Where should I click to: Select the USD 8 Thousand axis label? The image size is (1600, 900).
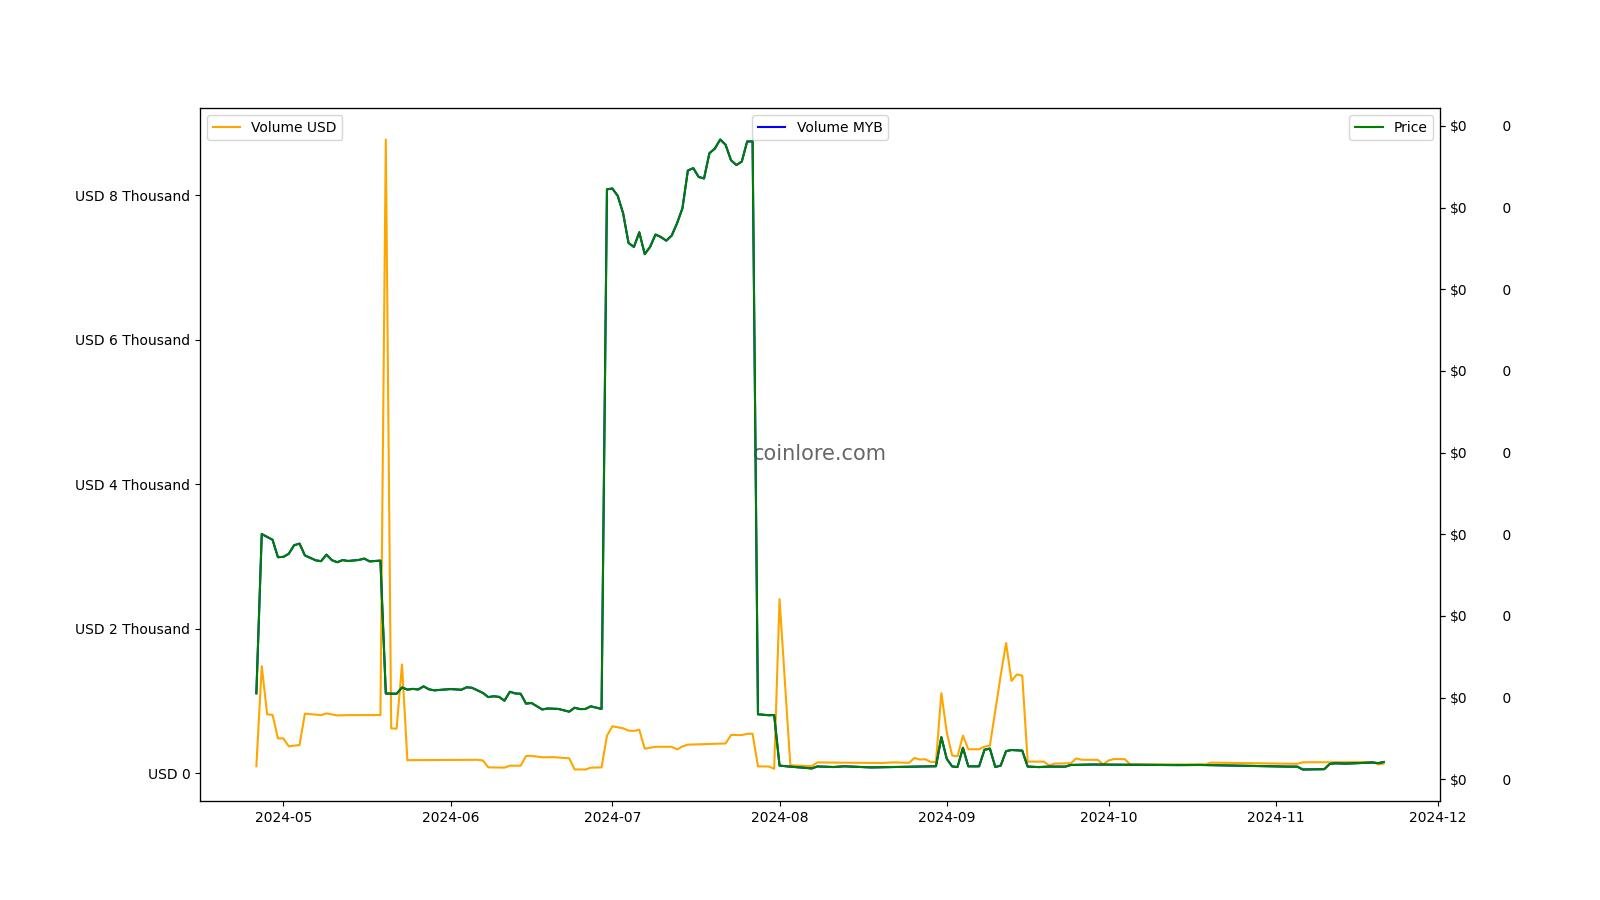(132, 196)
